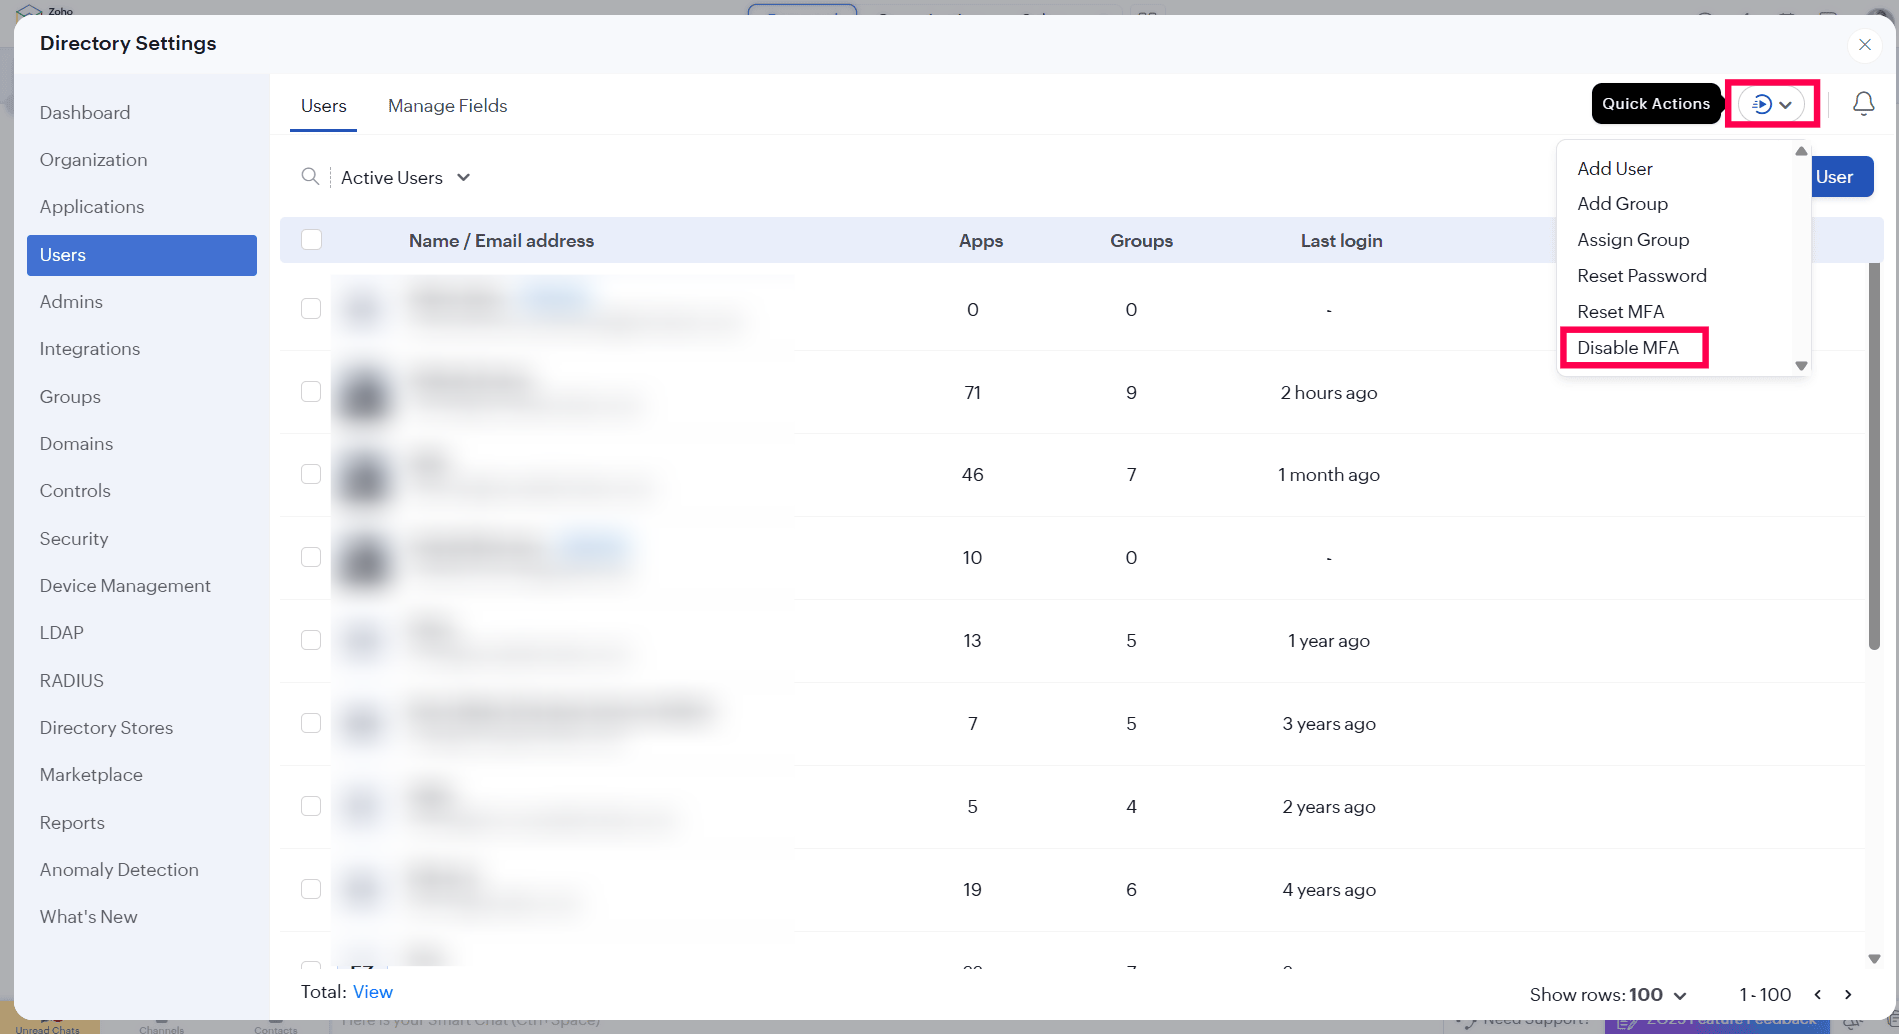Toggle the select-all users checkbox
This screenshot has width=1899, height=1034.
[x=311, y=240]
